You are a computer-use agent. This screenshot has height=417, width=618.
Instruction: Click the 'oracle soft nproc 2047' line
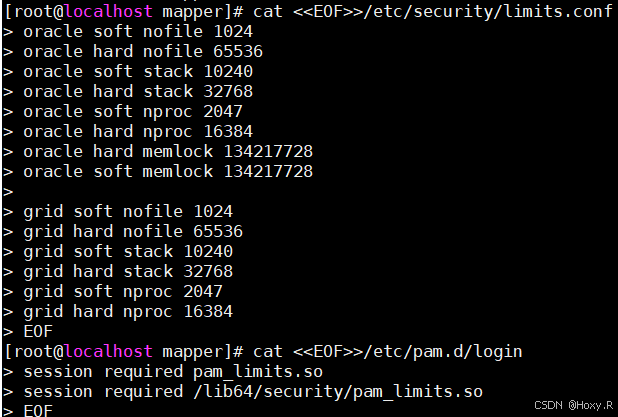click(133, 112)
